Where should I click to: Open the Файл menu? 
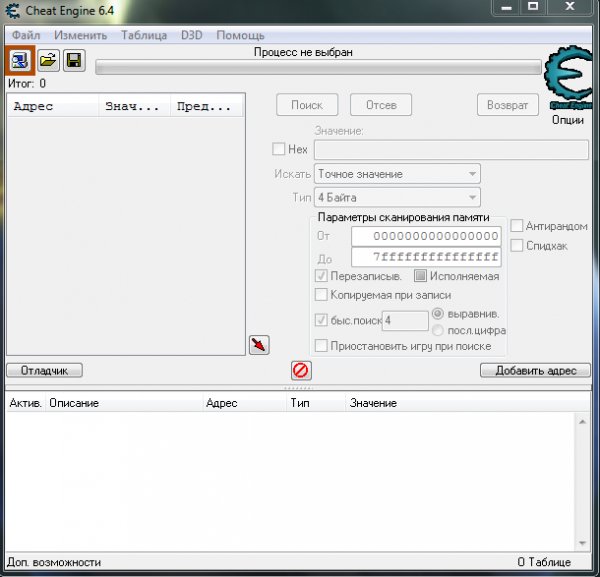pos(26,35)
